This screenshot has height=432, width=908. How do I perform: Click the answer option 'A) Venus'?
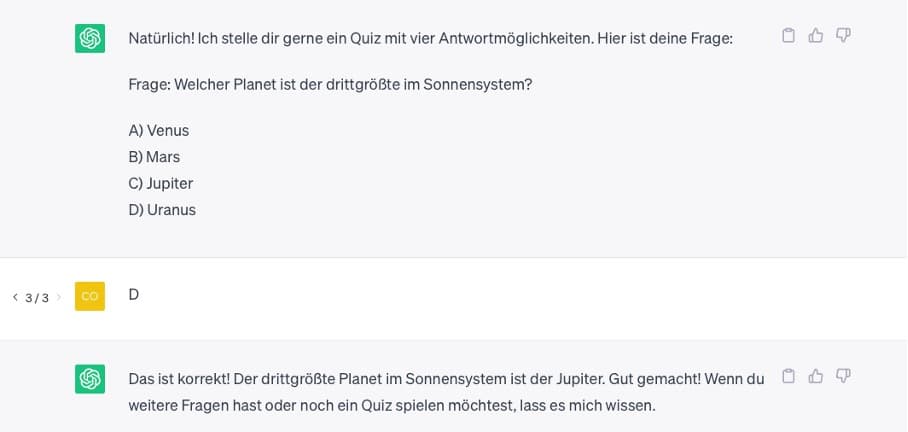click(159, 131)
